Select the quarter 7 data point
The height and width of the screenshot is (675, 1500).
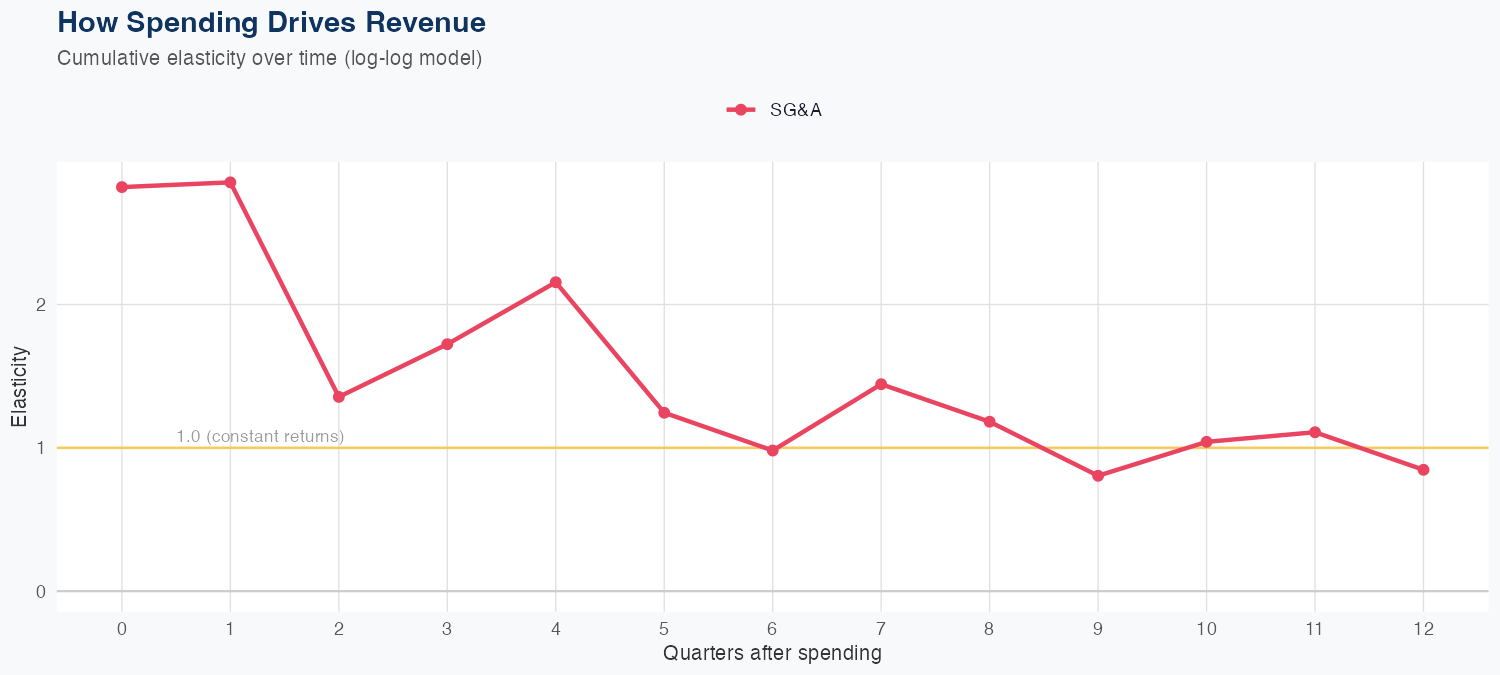(x=881, y=384)
